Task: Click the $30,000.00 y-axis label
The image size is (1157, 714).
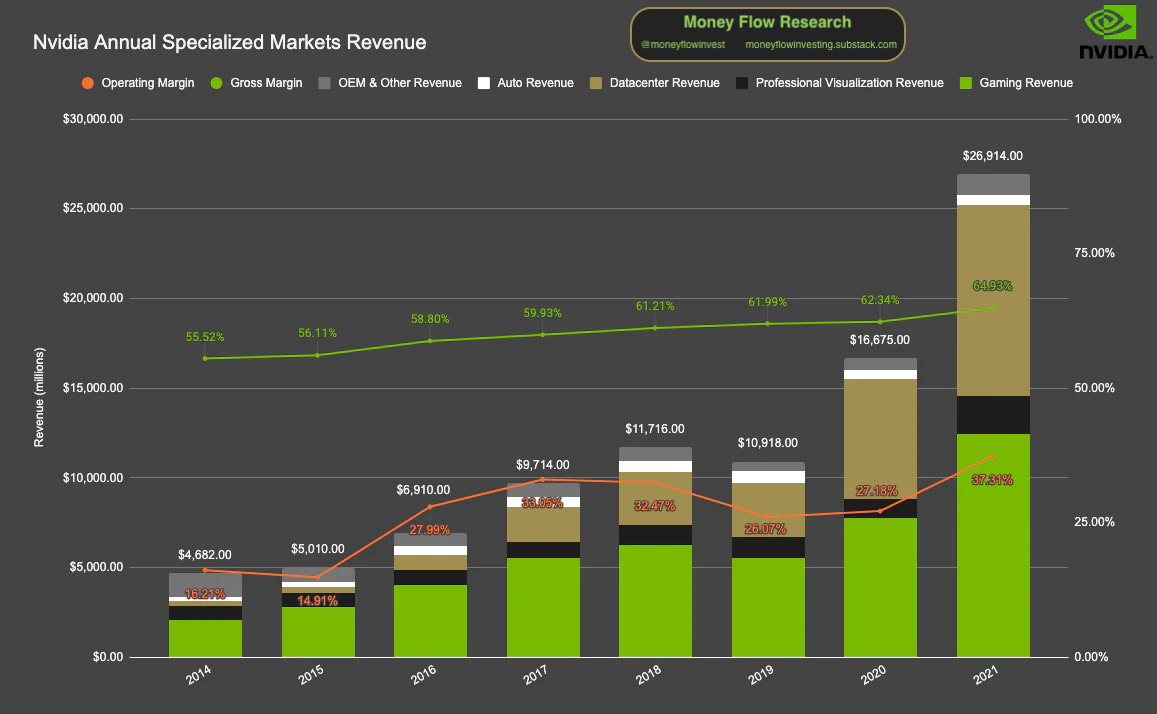Action: click(93, 119)
